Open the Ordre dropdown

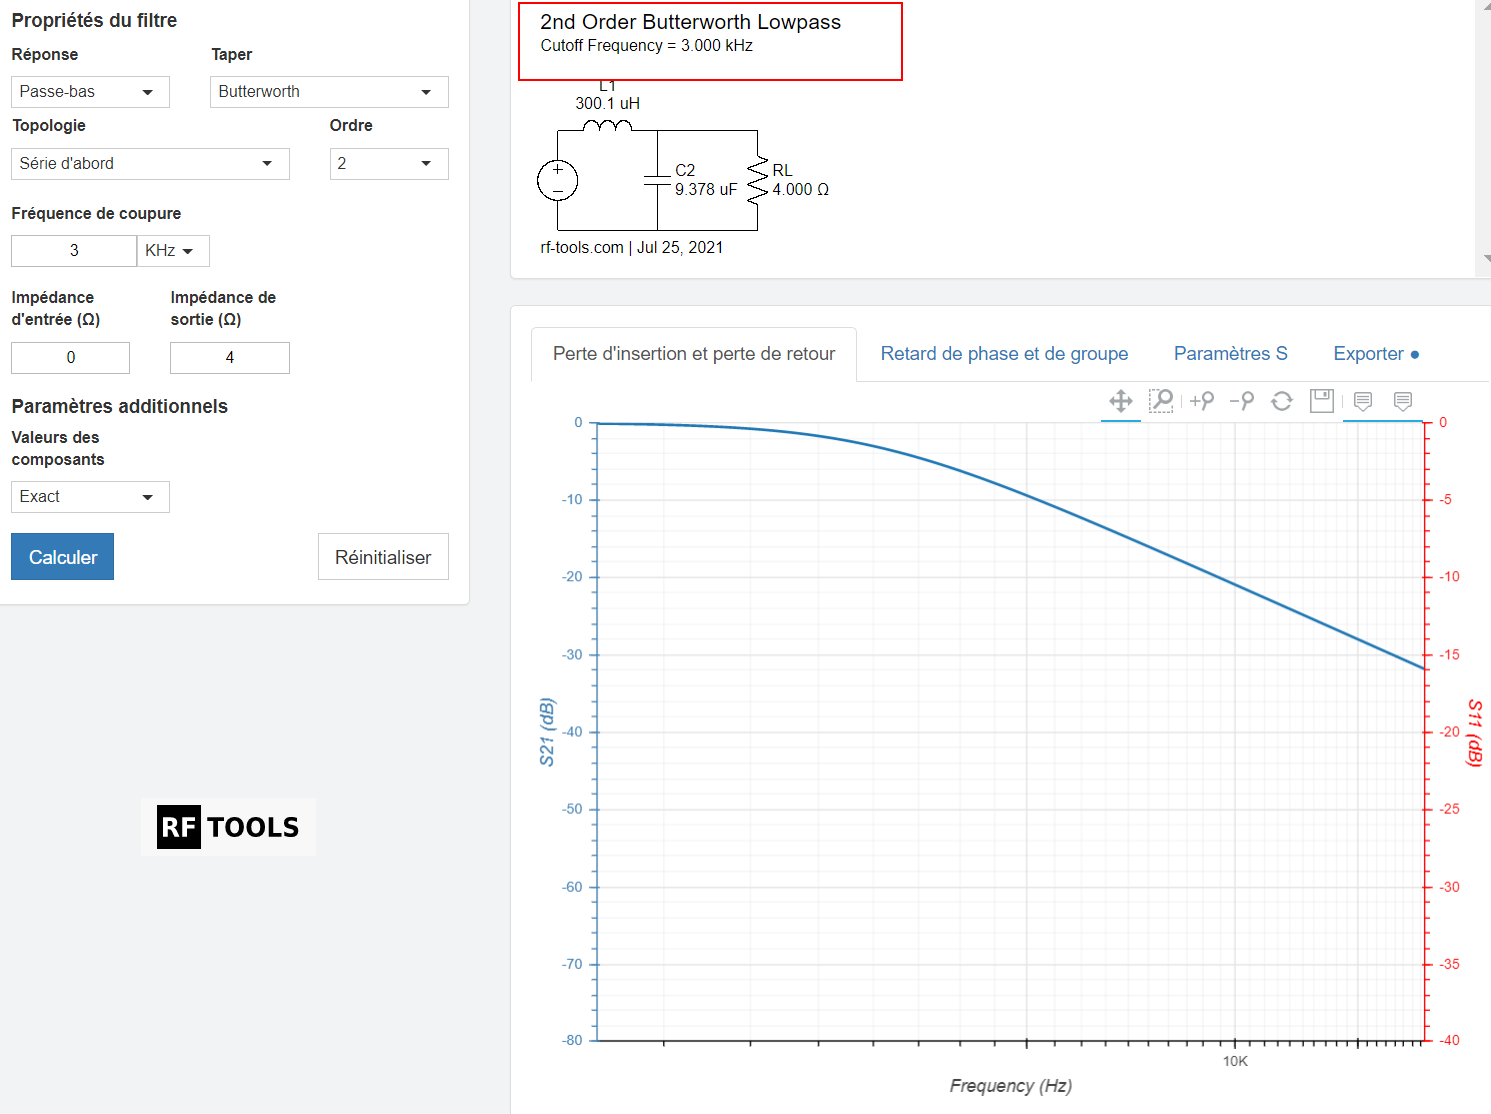pyautogui.click(x=389, y=164)
